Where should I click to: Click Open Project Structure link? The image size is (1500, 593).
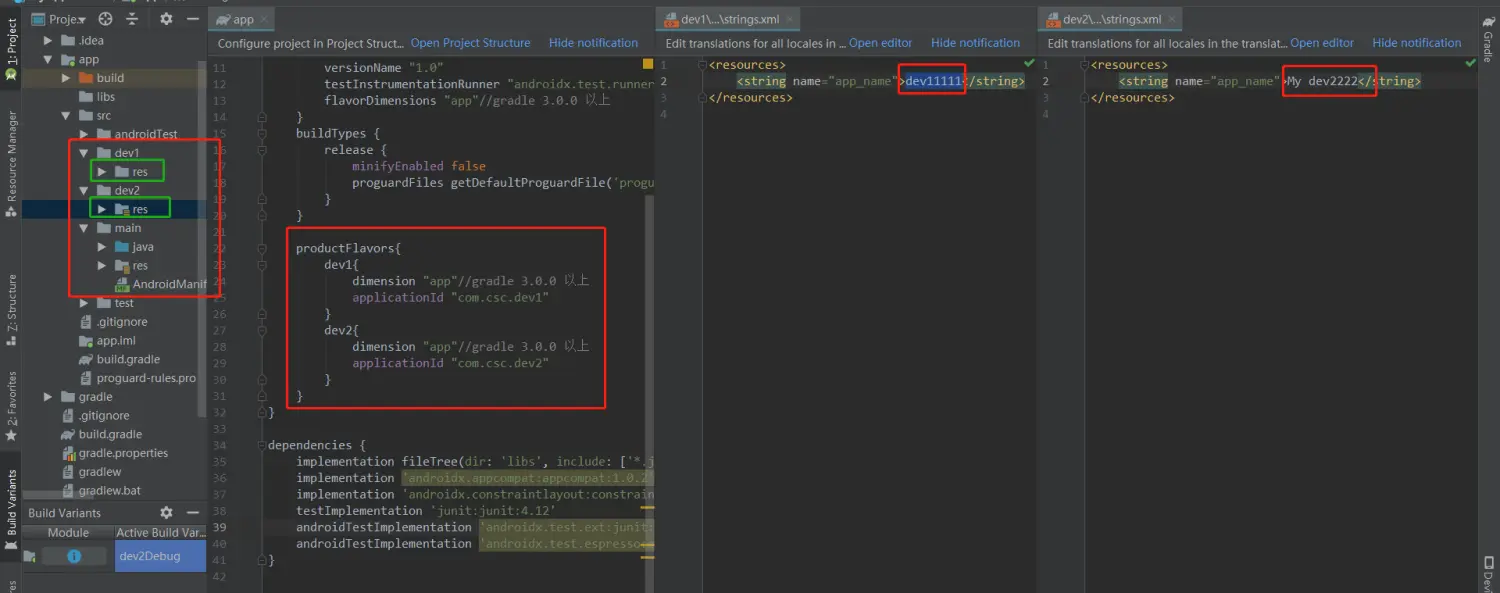(470, 43)
